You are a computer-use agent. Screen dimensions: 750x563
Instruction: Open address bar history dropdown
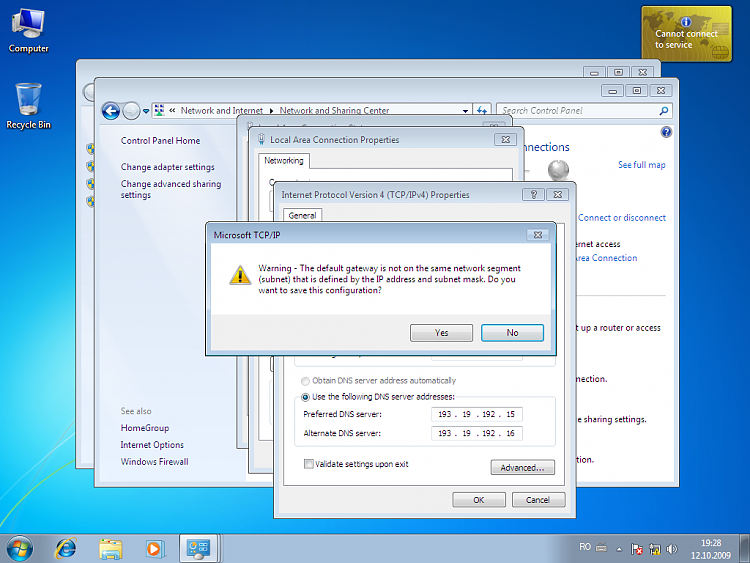(465, 110)
